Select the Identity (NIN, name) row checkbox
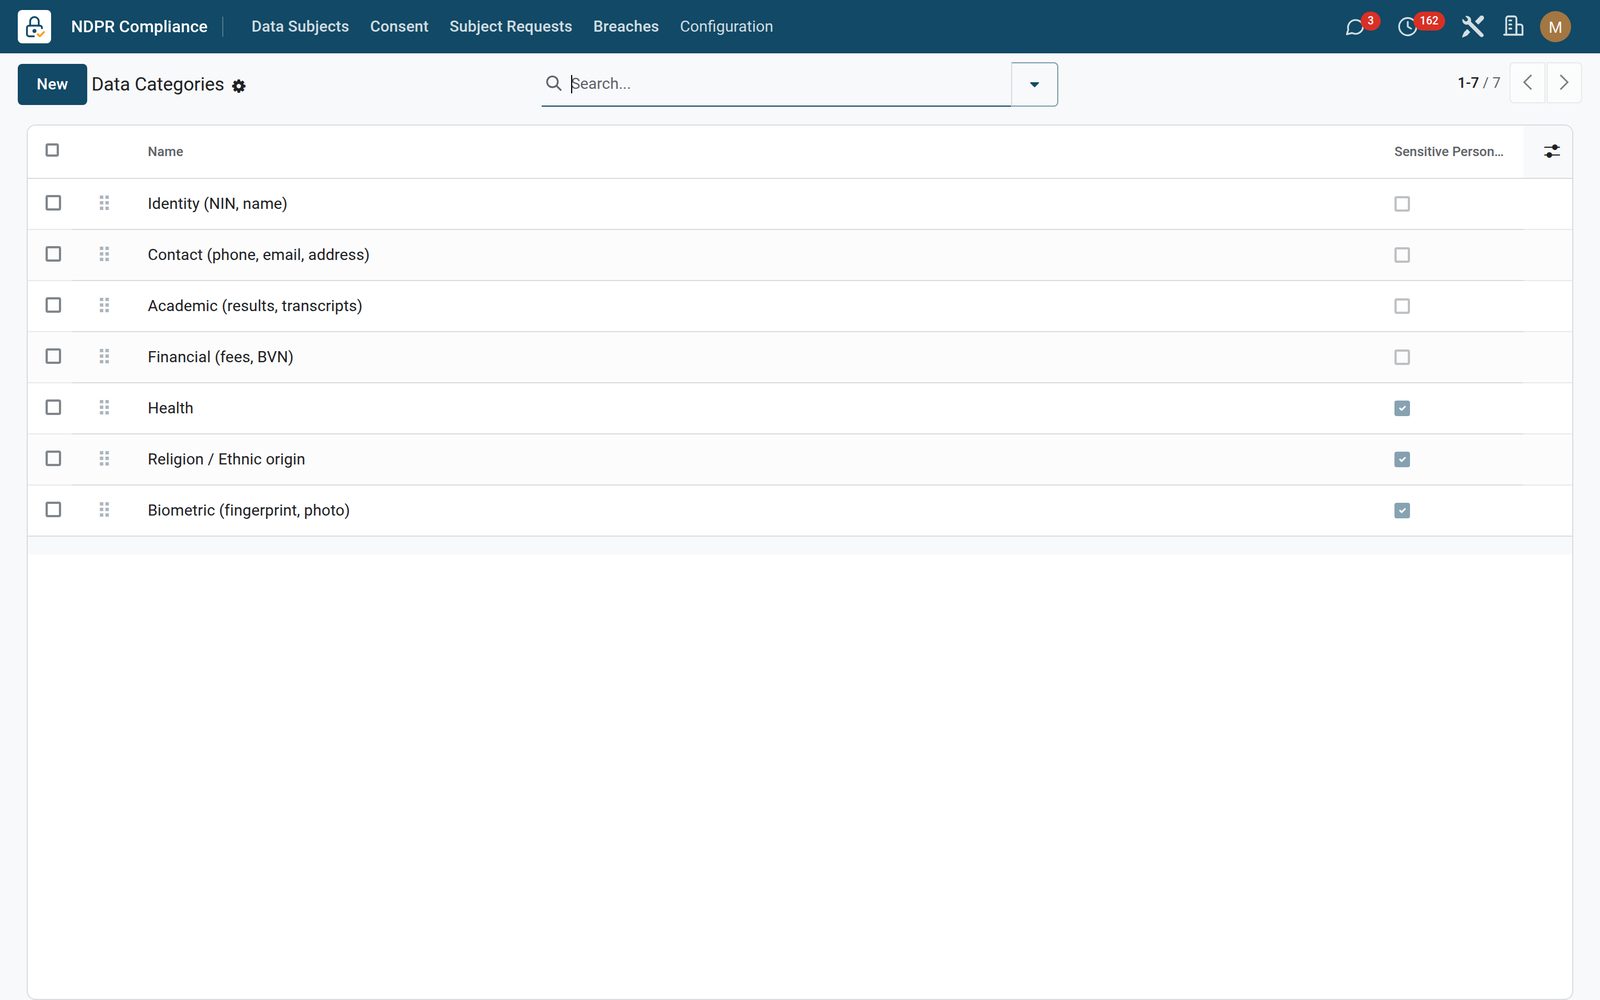This screenshot has width=1600, height=1000. 53,203
